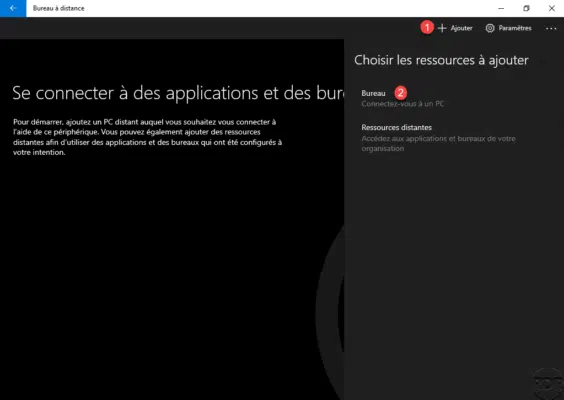Viewport: 564px width, 400px height.
Task: Click the blue back arrow button
Action: click(x=13, y=8)
